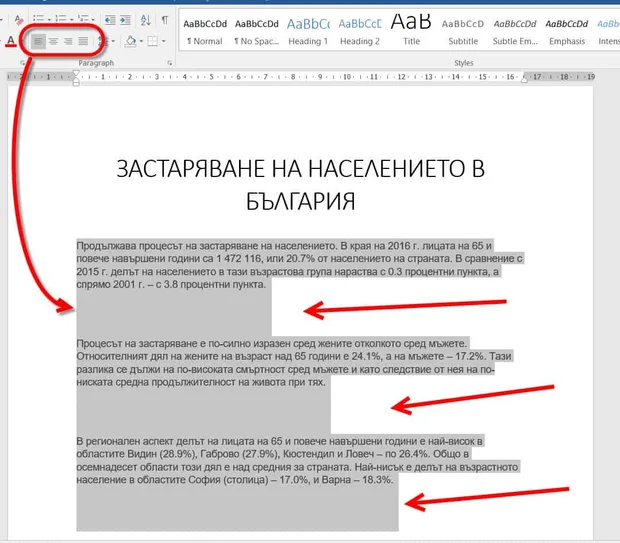Apply the Heading 2 style
The image size is (620, 543).
[360, 32]
